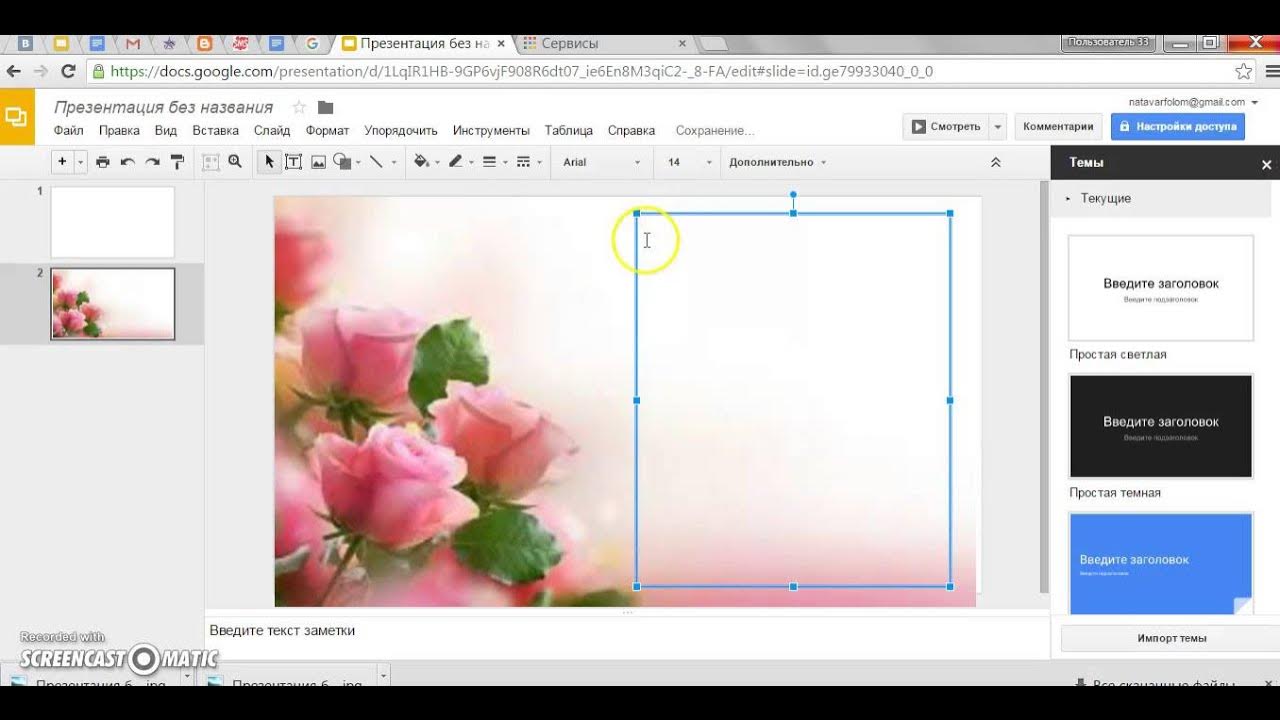1280x720 pixels.
Task: Collapse the menus with the double chevron
Action: [x=995, y=162]
